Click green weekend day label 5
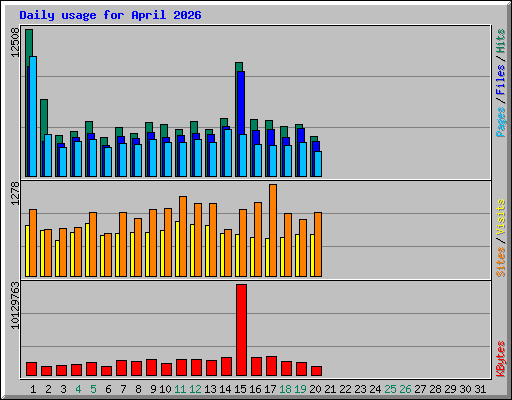This screenshot has width=512, height=400. 93,389
